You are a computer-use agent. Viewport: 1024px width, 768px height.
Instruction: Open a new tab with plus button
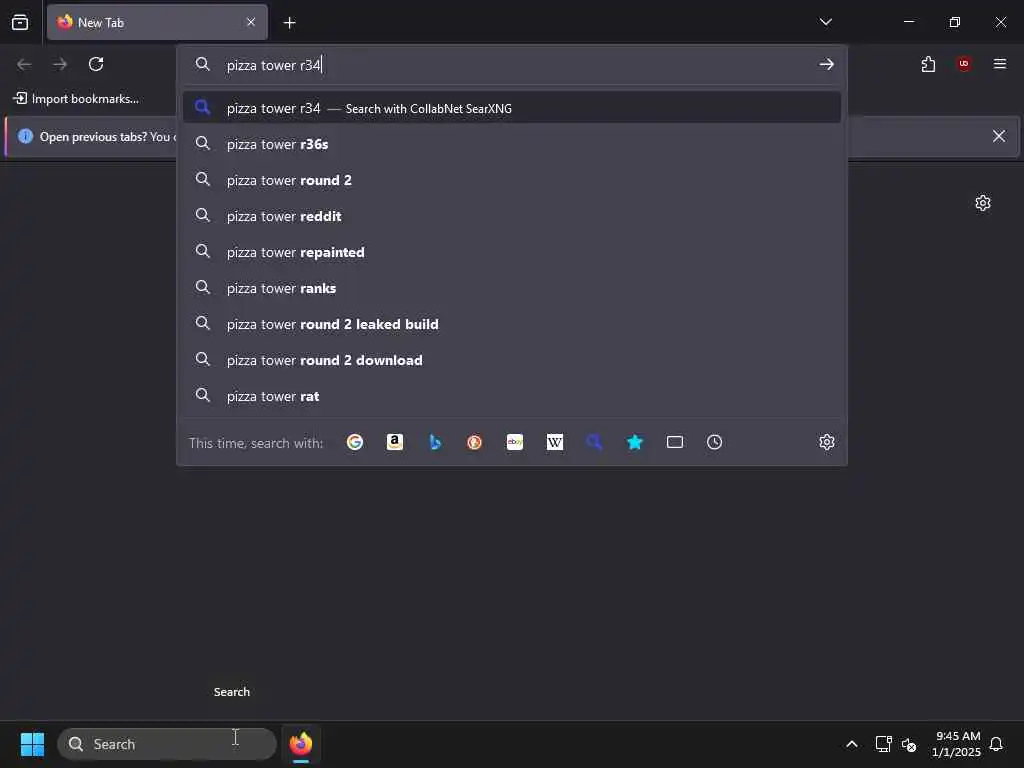[289, 23]
